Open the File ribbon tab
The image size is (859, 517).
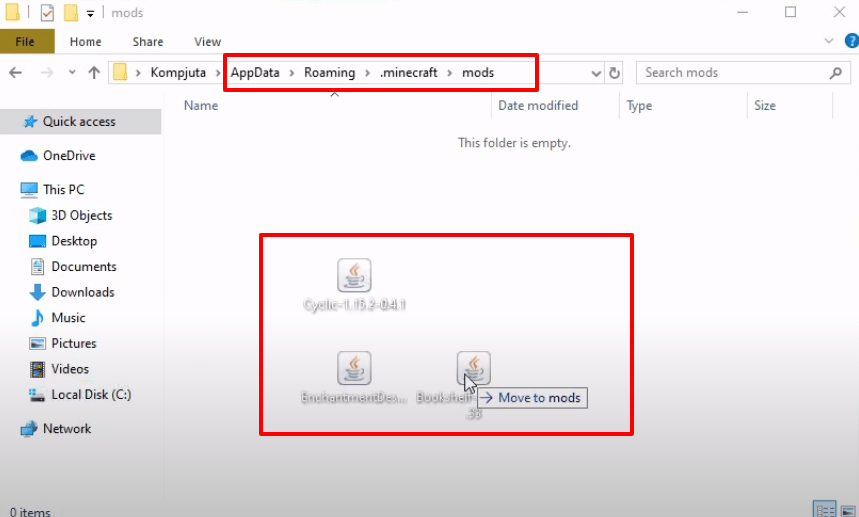27,42
